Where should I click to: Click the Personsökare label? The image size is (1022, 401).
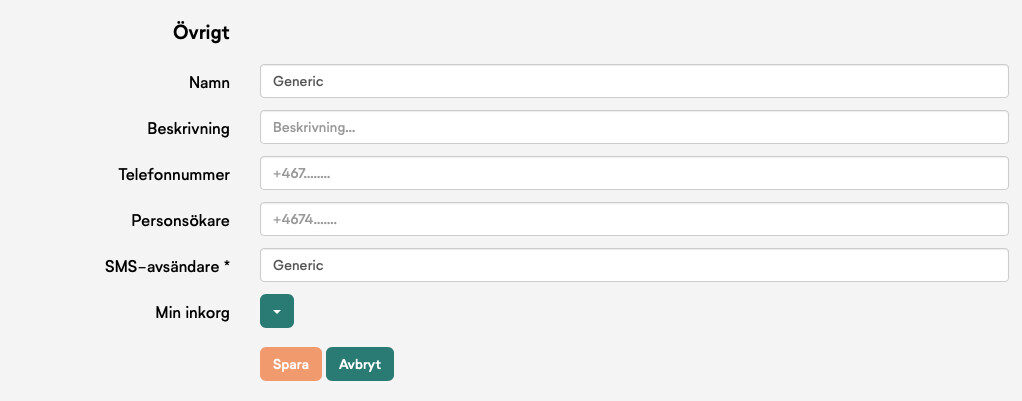[181, 220]
